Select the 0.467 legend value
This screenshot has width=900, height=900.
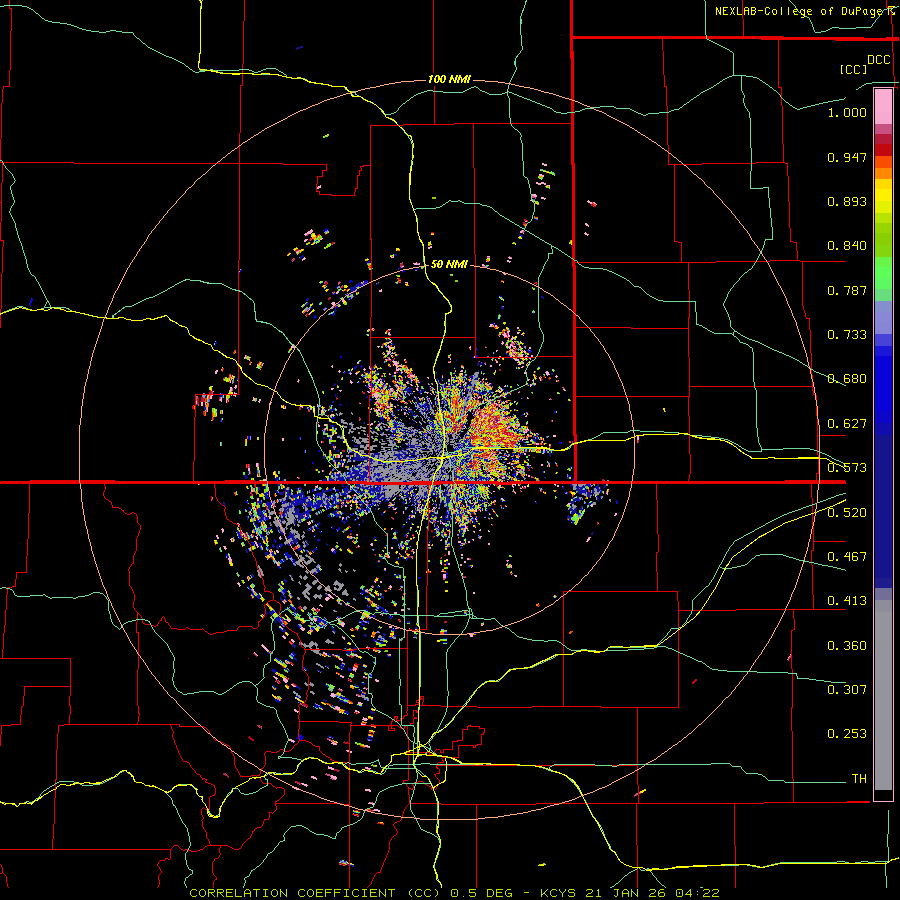coord(847,557)
